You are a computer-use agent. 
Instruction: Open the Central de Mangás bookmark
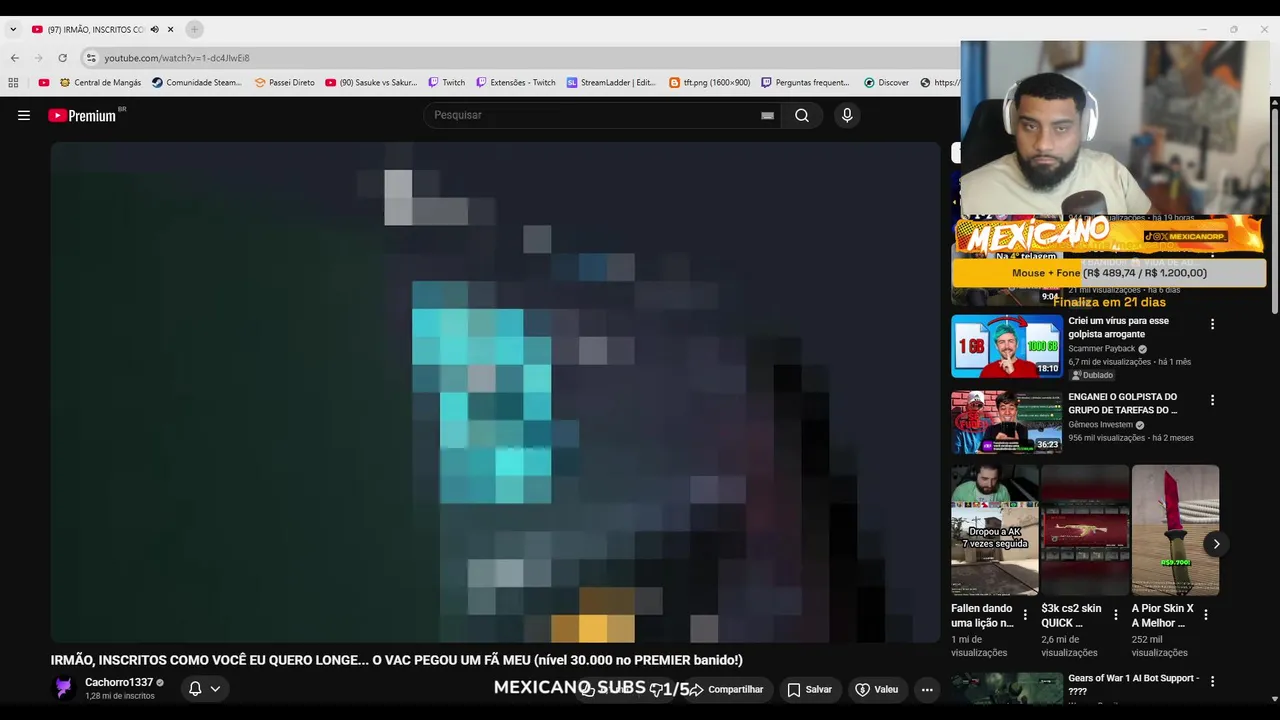[x=100, y=83]
